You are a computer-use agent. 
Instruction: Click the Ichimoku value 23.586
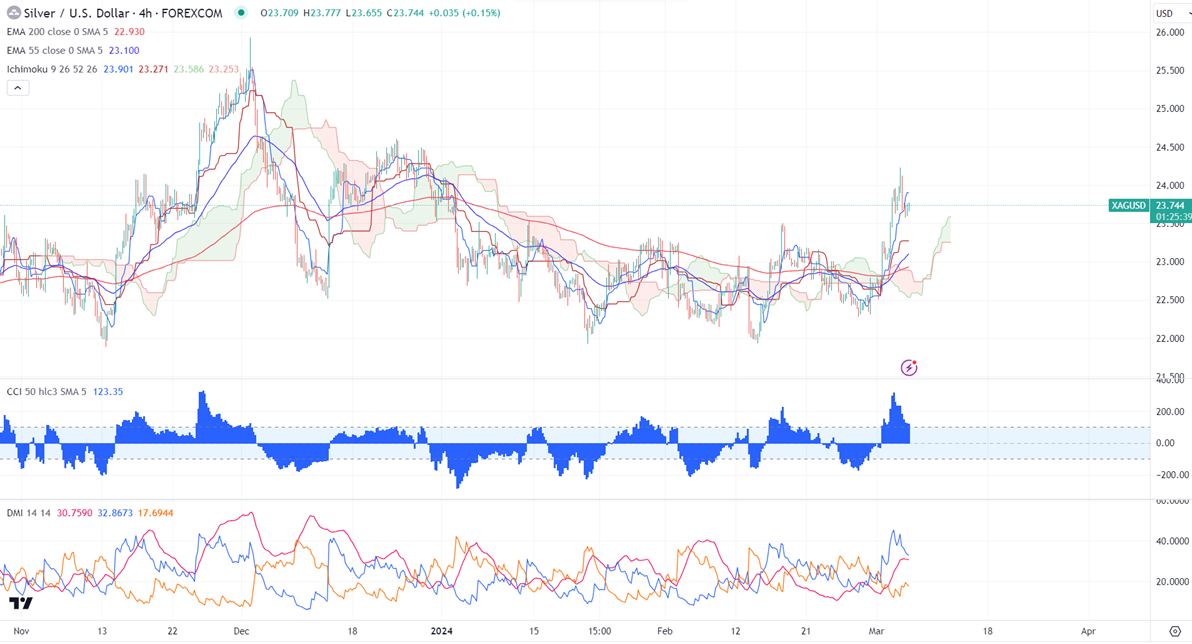coord(189,69)
